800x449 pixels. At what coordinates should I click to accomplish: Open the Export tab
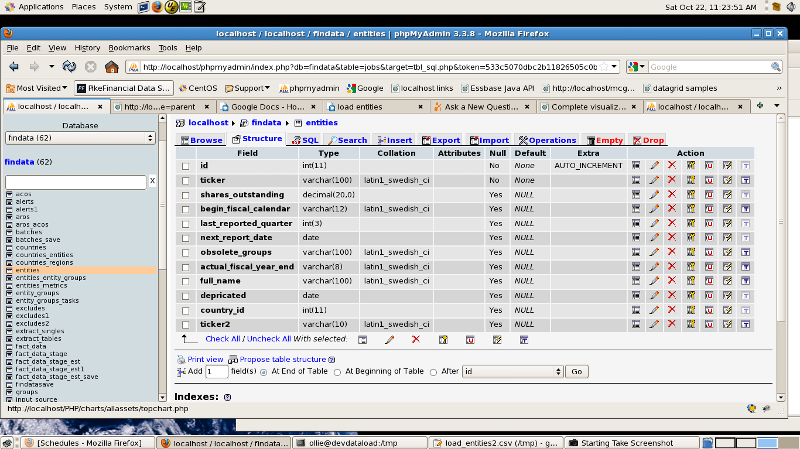point(441,140)
